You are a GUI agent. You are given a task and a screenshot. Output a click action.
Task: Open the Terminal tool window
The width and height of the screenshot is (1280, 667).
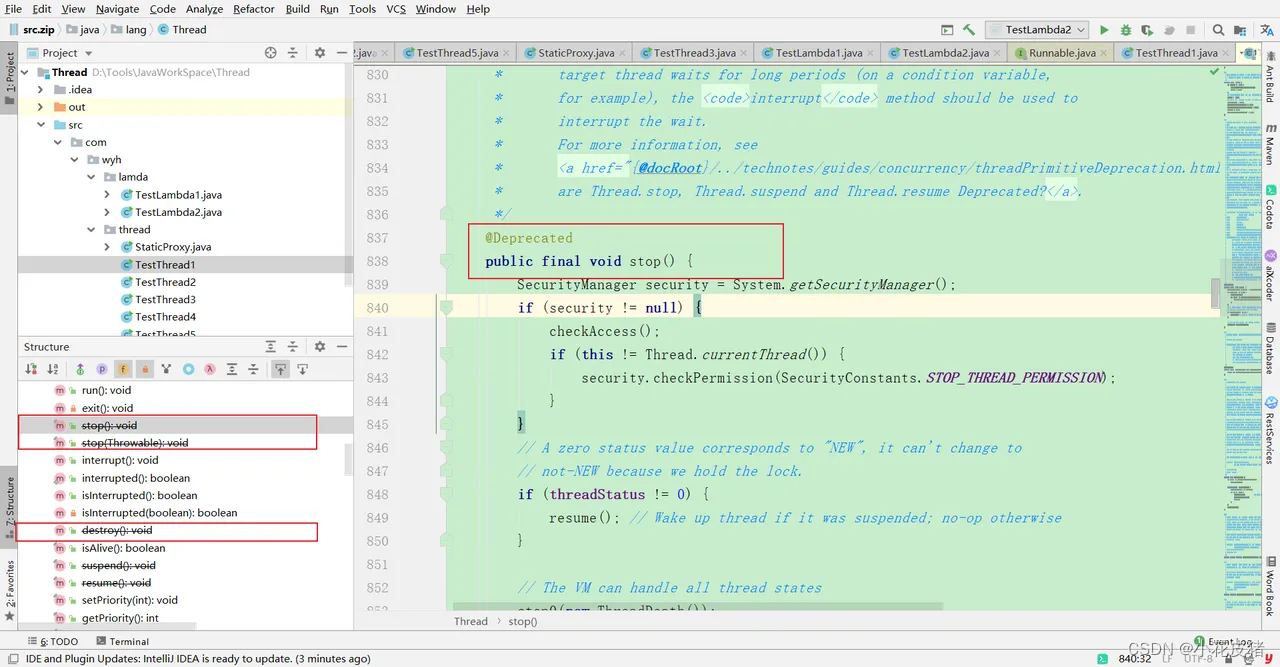(x=122, y=642)
